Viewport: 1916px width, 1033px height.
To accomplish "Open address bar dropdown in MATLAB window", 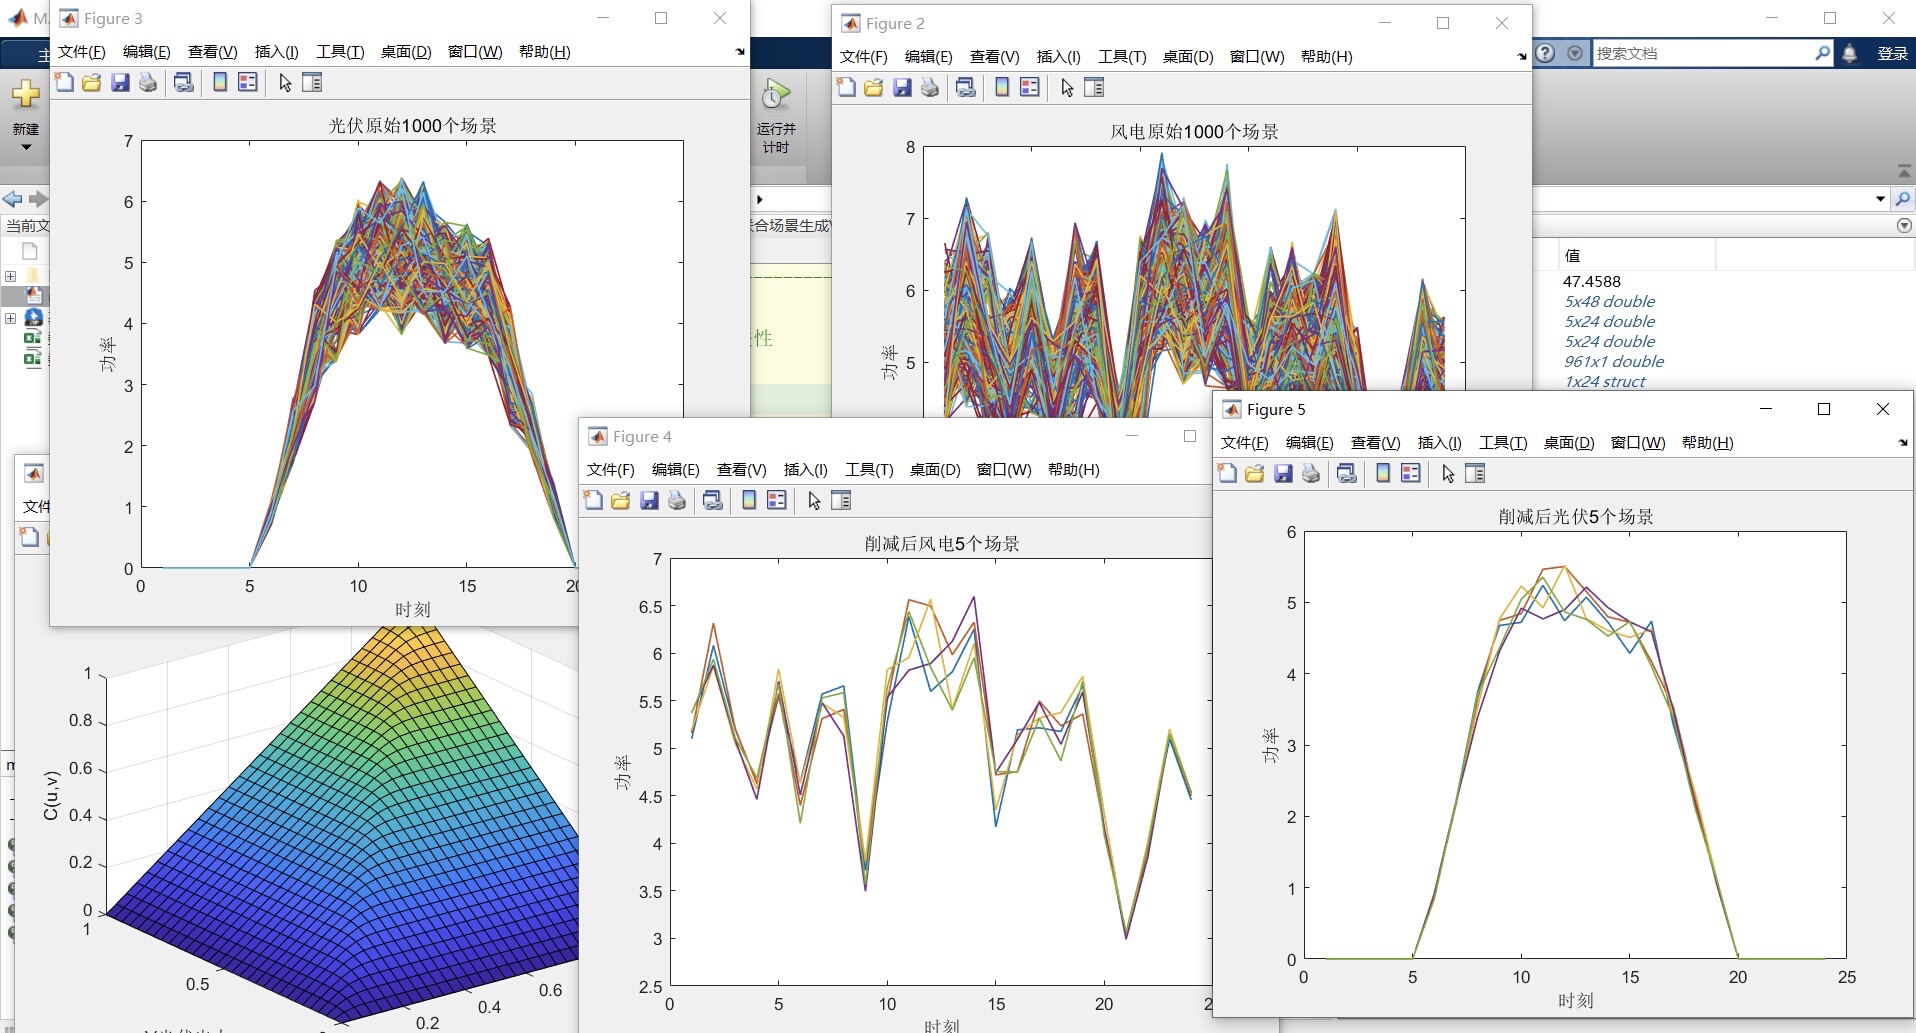I will point(1880,199).
